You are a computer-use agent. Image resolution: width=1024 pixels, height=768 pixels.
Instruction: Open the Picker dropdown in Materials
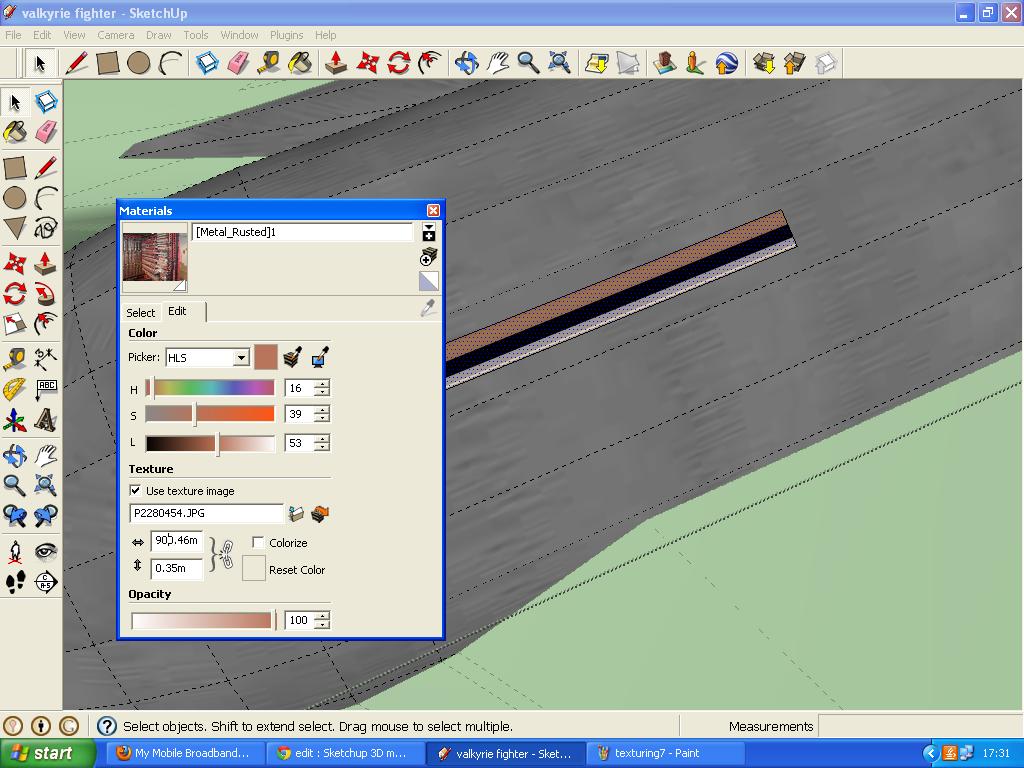pyautogui.click(x=240, y=357)
